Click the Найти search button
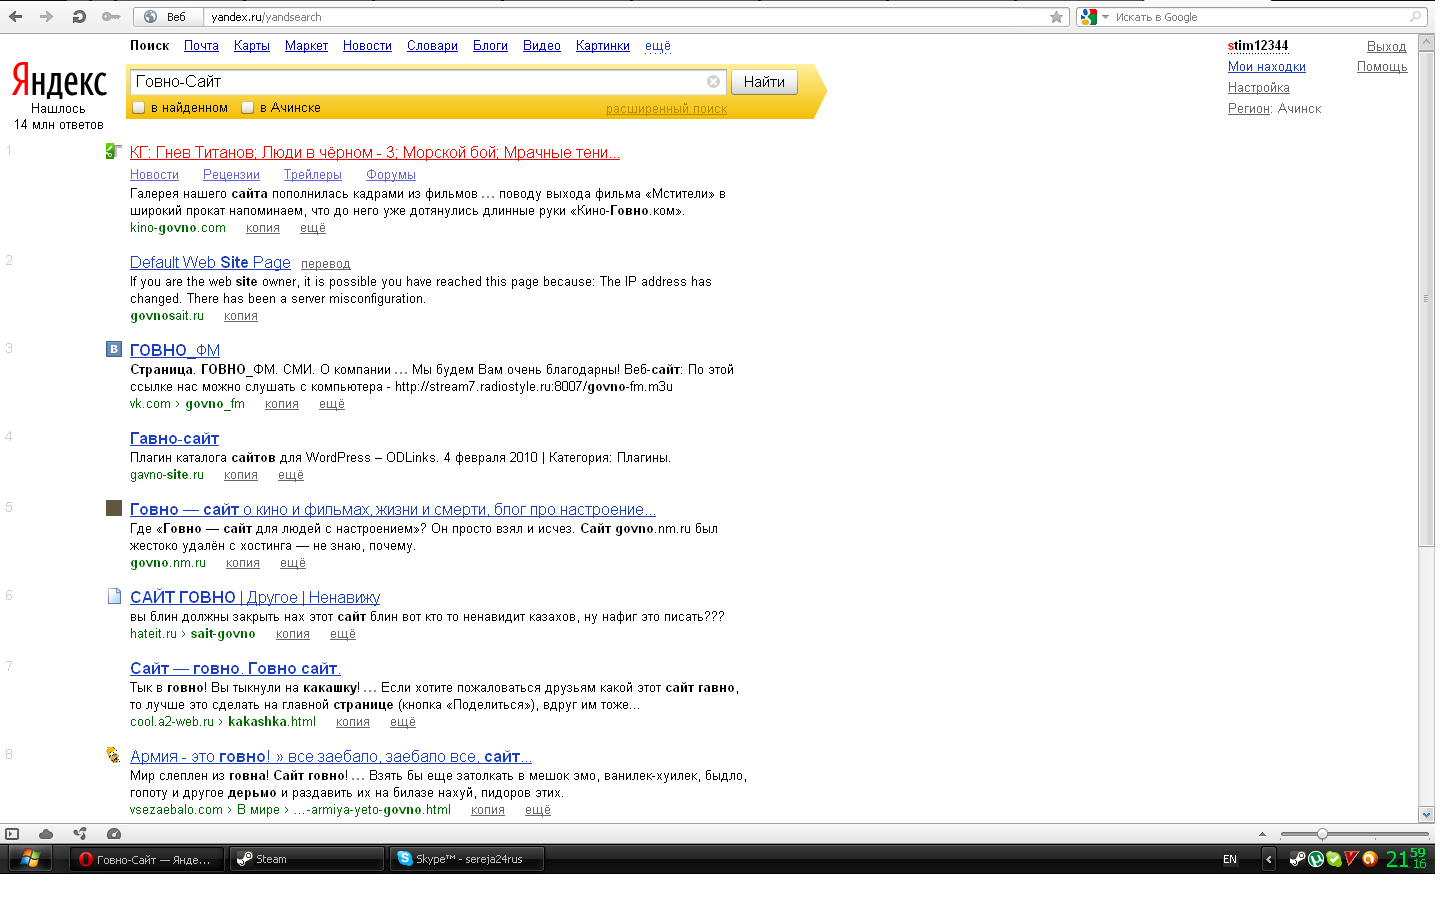This screenshot has width=1440, height=900. click(x=764, y=82)
